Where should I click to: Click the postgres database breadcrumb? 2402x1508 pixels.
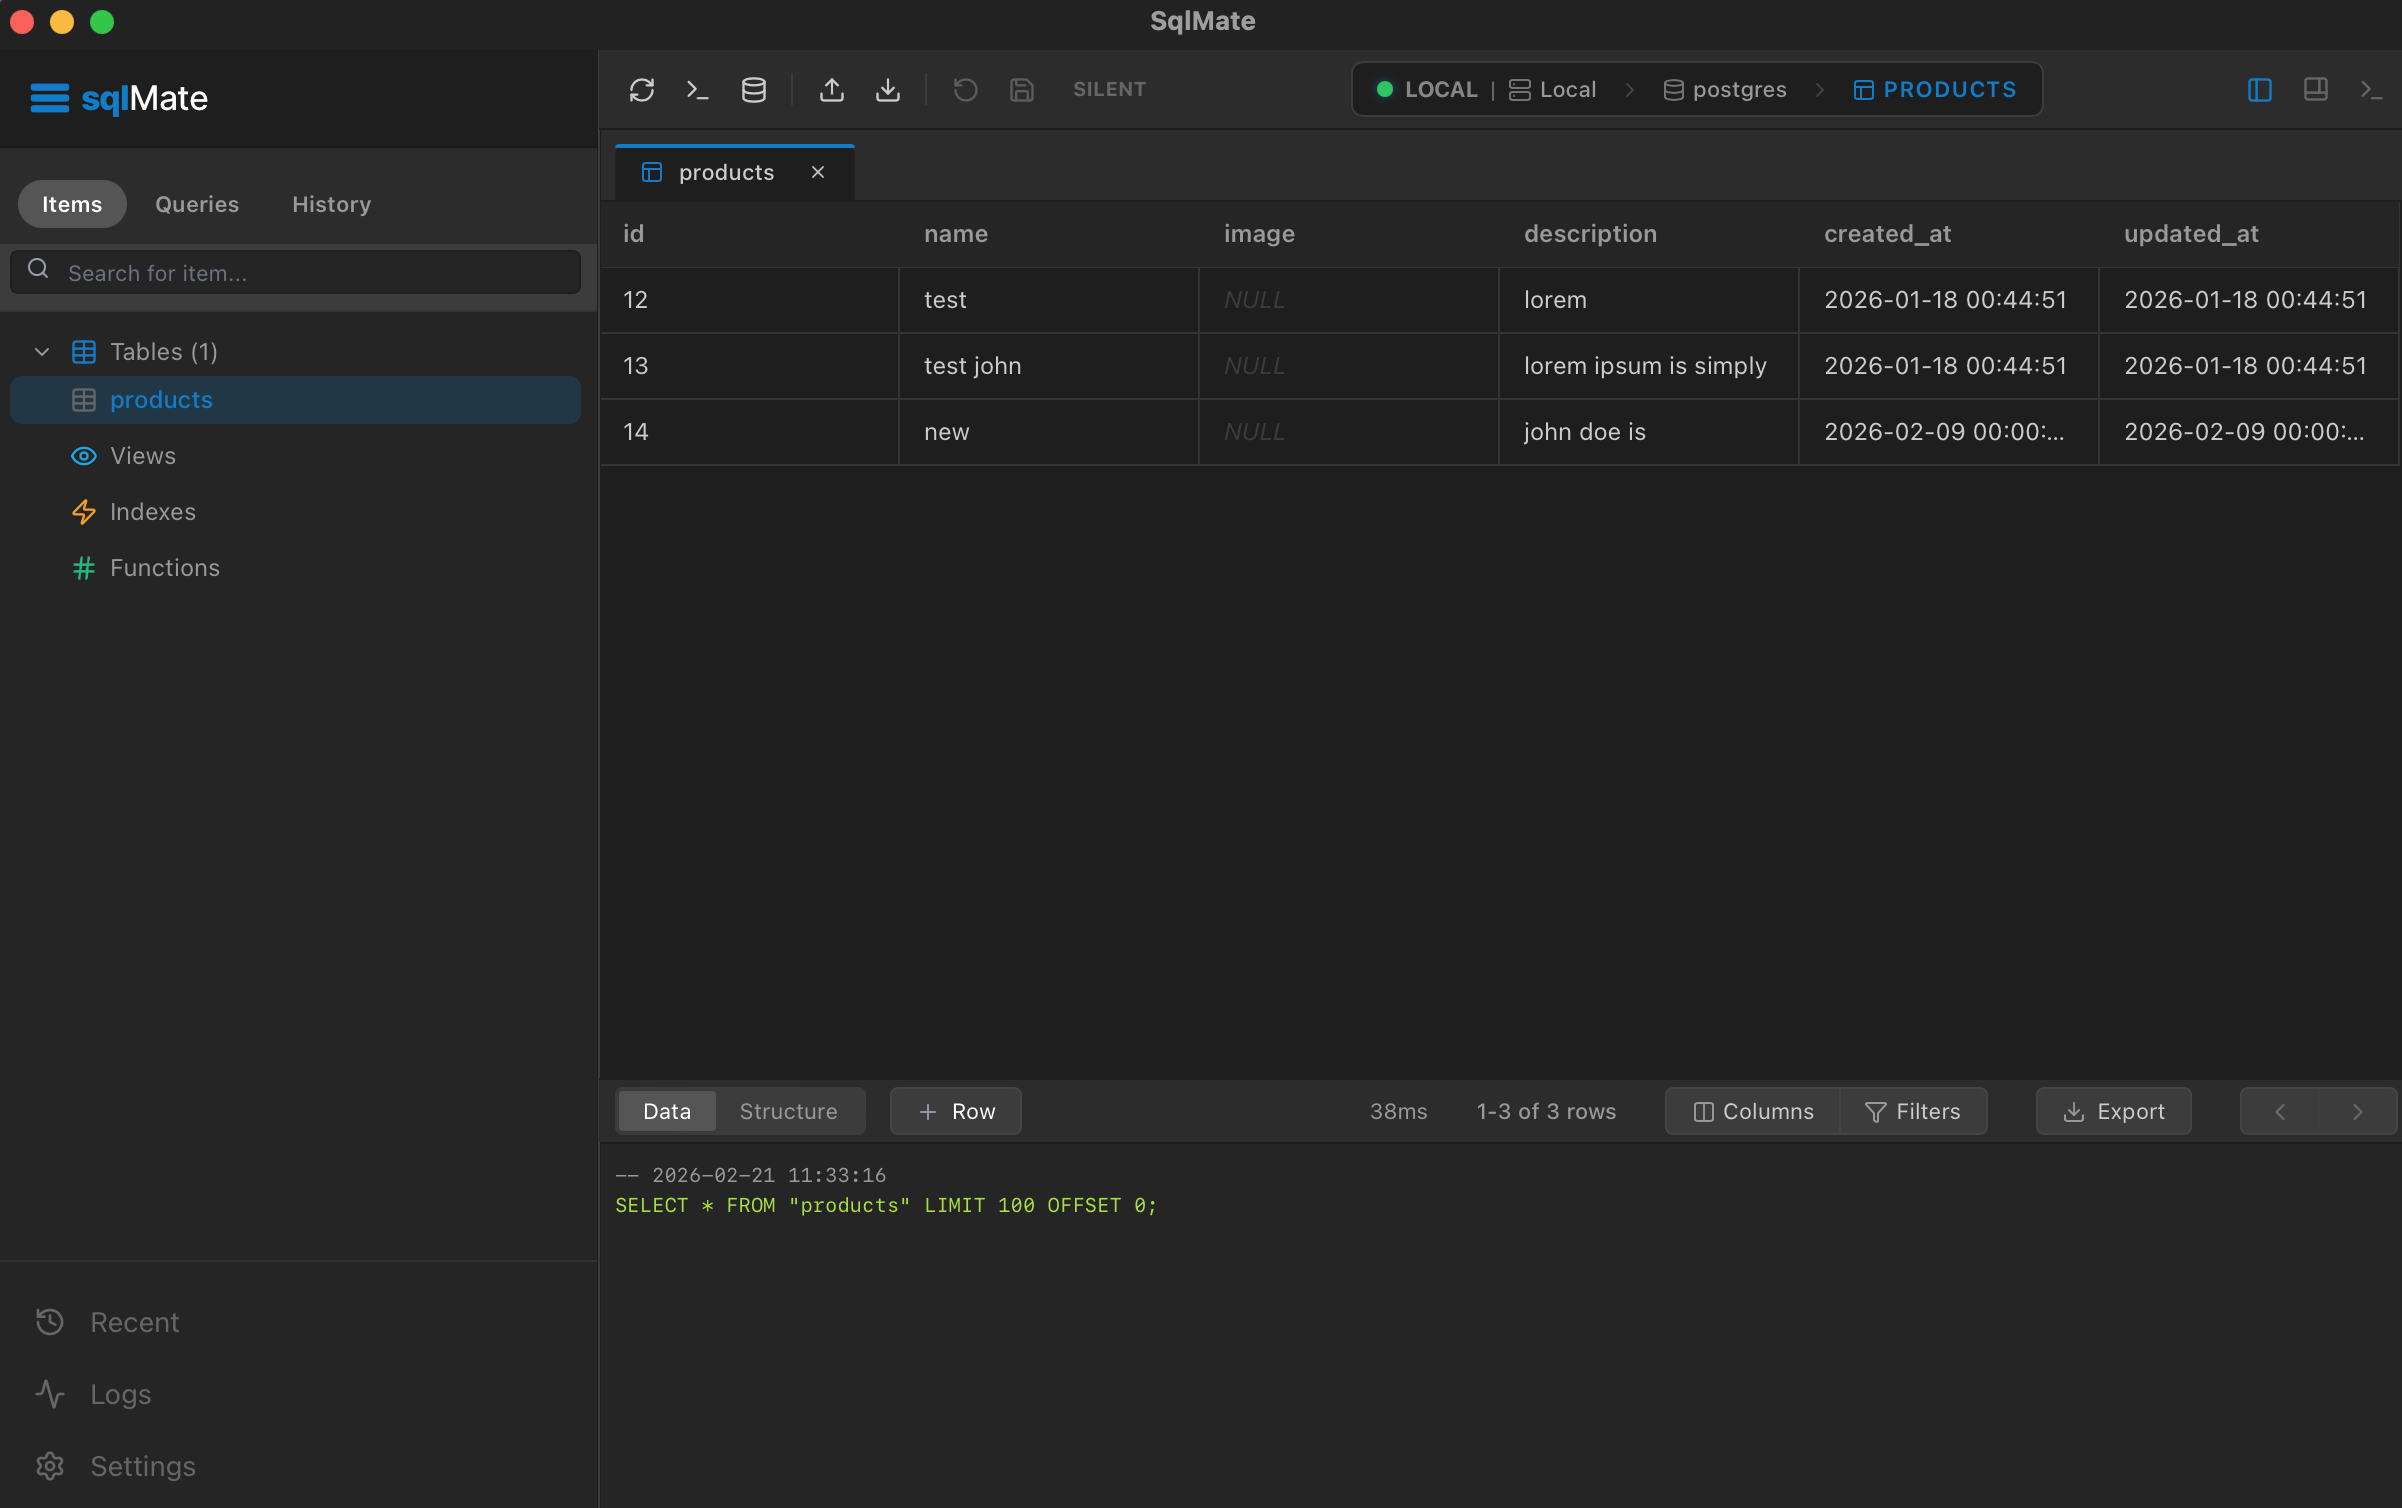click(x=1725, y=90)
